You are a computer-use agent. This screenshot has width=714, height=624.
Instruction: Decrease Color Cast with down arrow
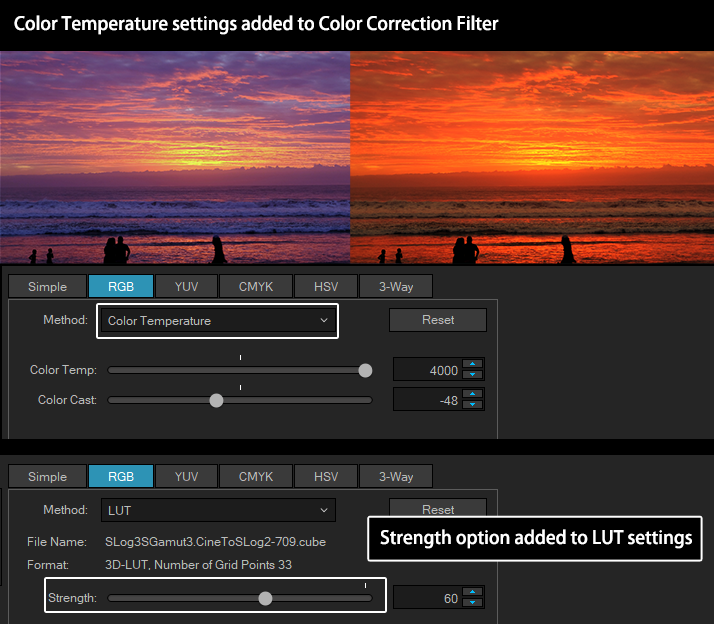tap(473, 404)
